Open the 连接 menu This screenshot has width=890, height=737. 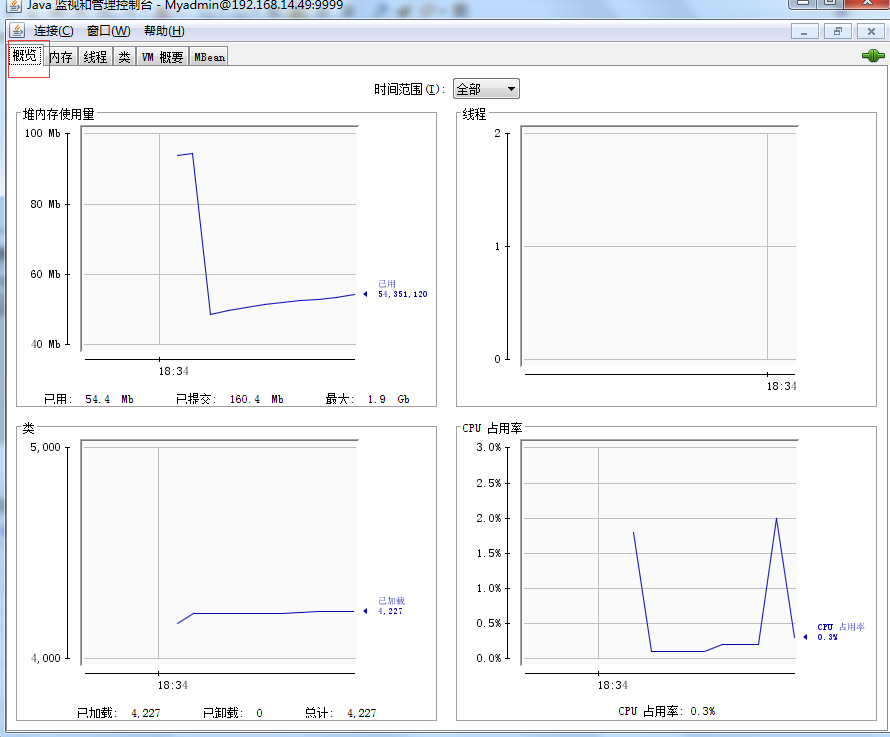[54, 31]
